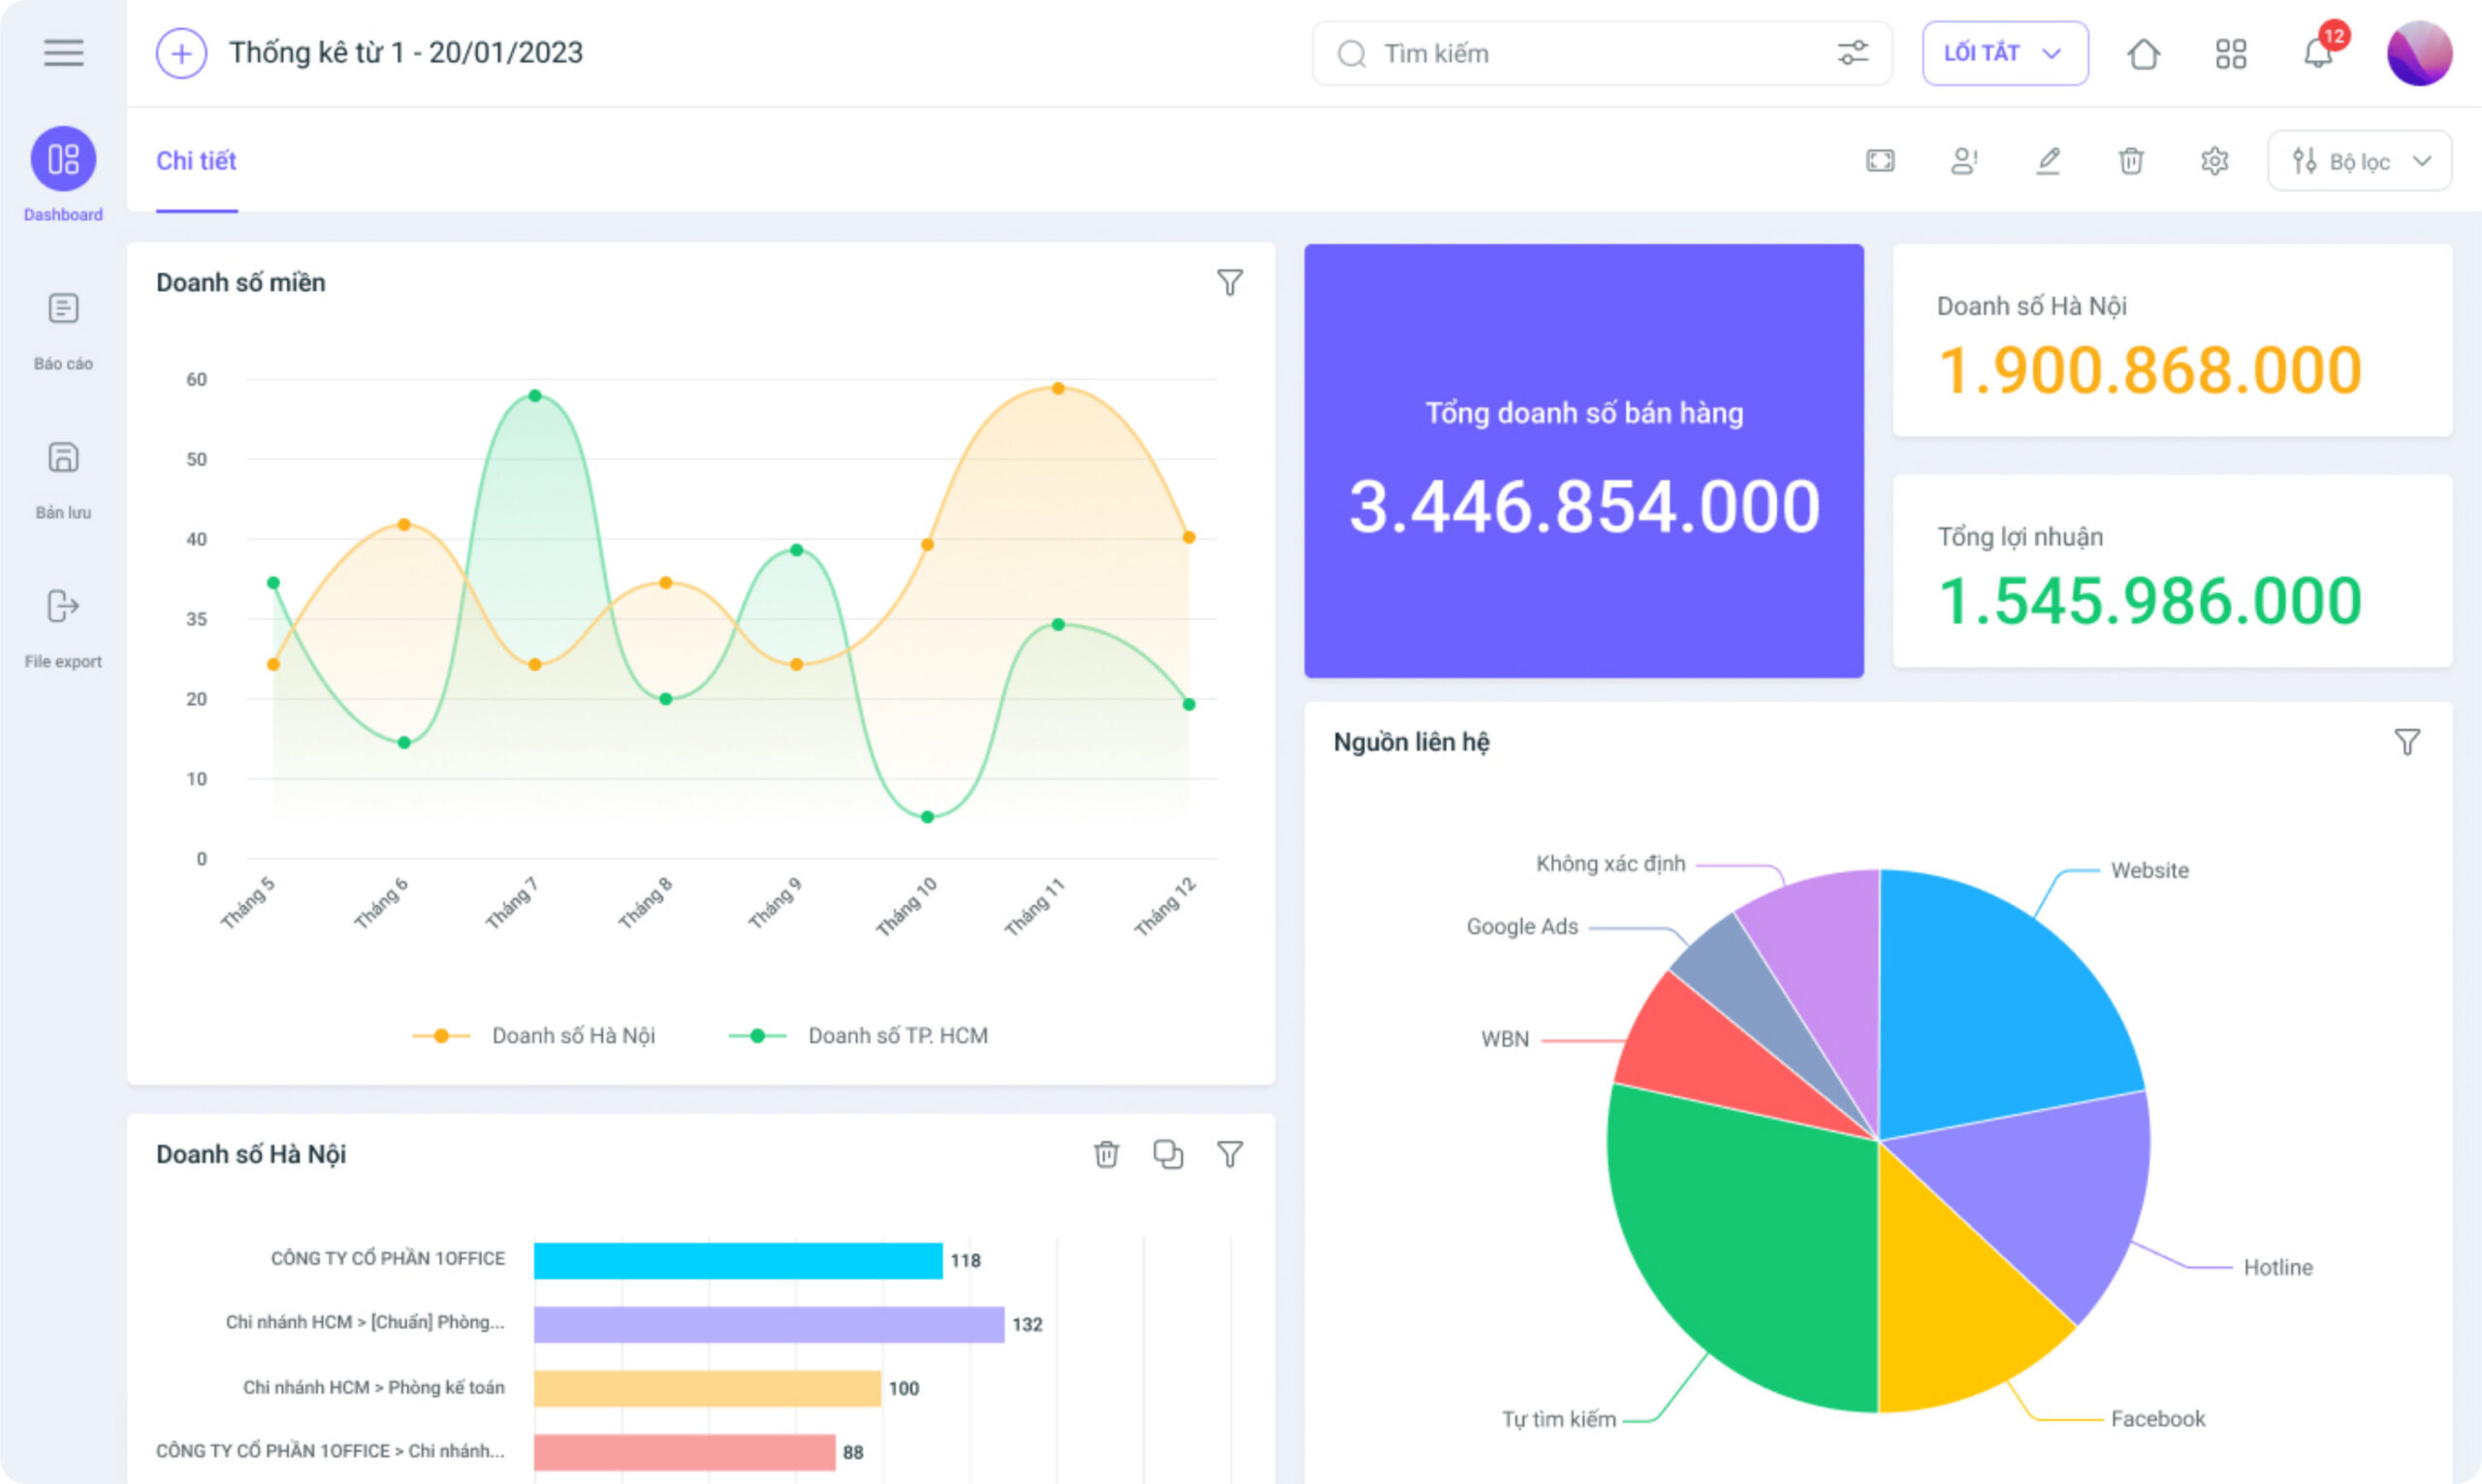This screenshot has height=1484, width=2482.
Task: Open search filter options slider icon
Action: tap(1852, 53)
